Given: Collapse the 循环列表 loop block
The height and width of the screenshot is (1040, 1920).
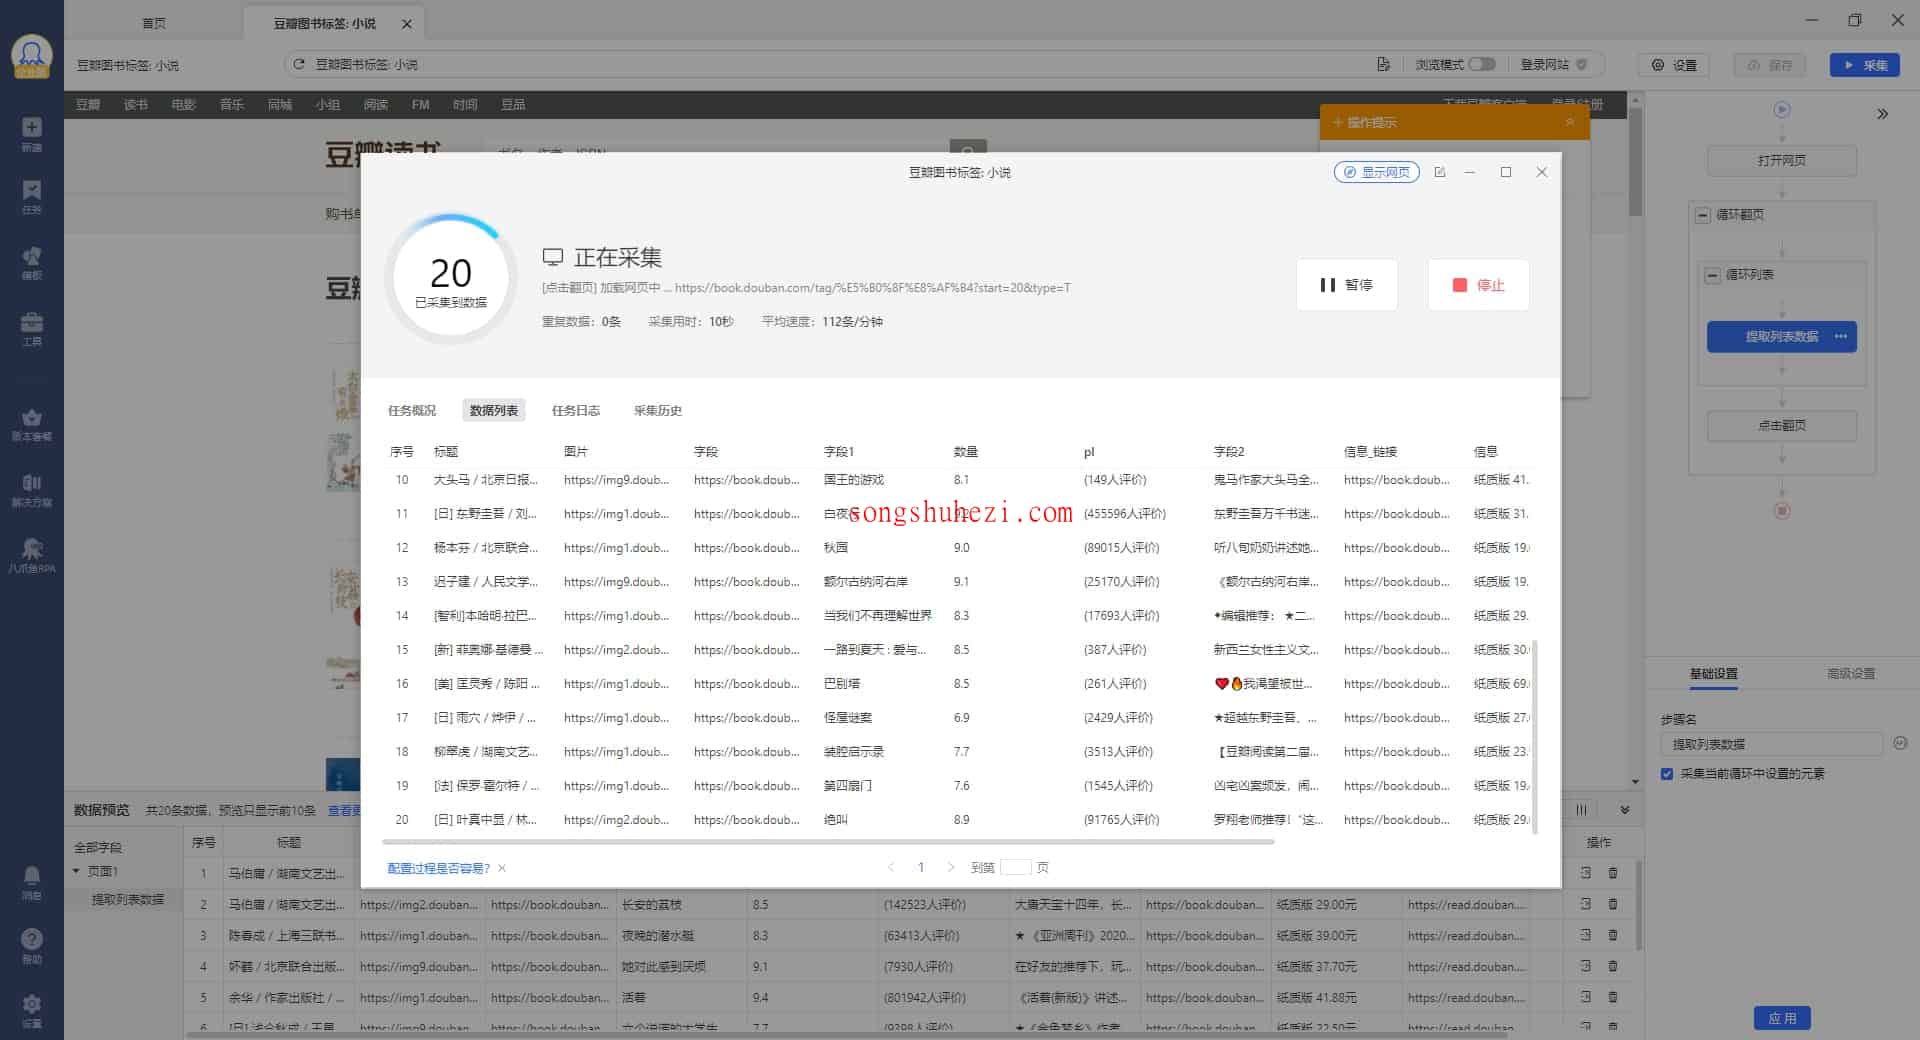Looking at the screenshot, I should 1713,275.
